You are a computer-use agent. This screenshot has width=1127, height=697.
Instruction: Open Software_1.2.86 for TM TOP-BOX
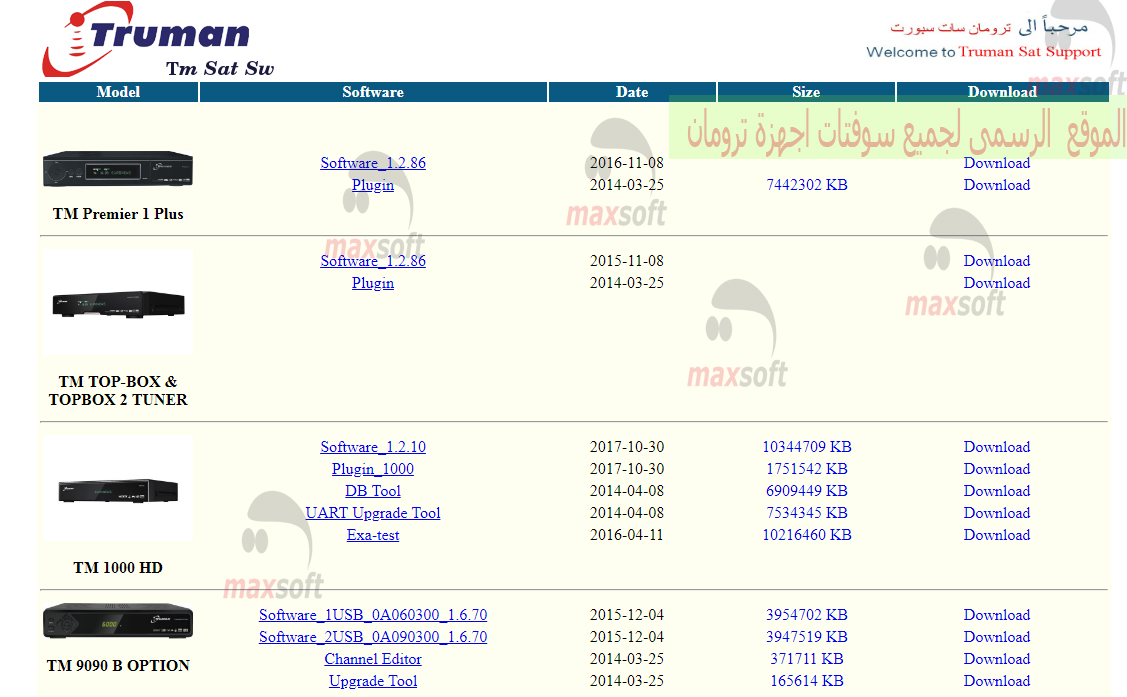pyautogui.click(x=373, y=260)
